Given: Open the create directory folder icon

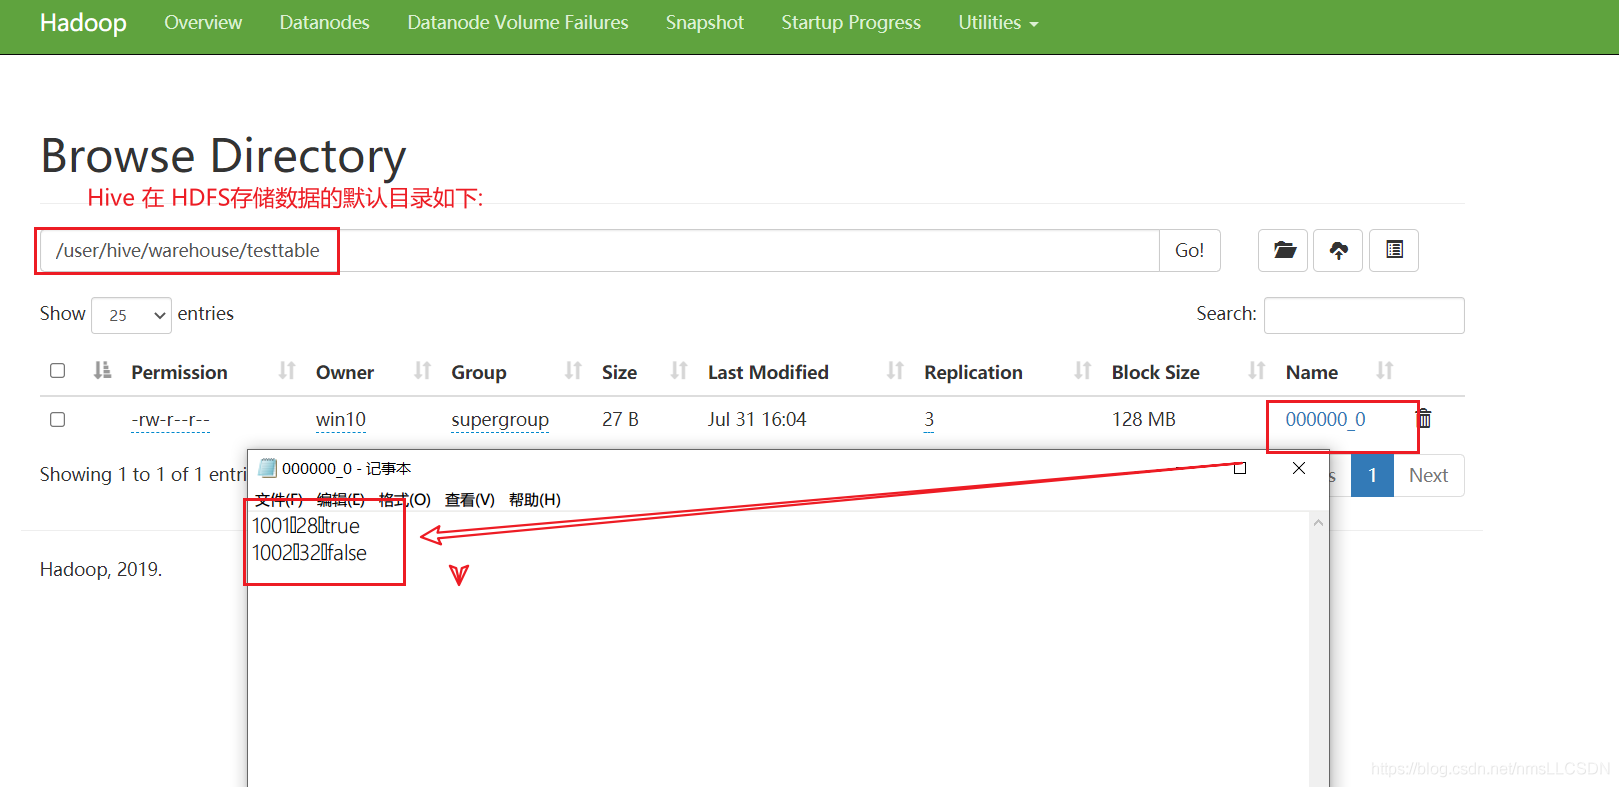Looking at the screenshot, I should coord(1283,250).
